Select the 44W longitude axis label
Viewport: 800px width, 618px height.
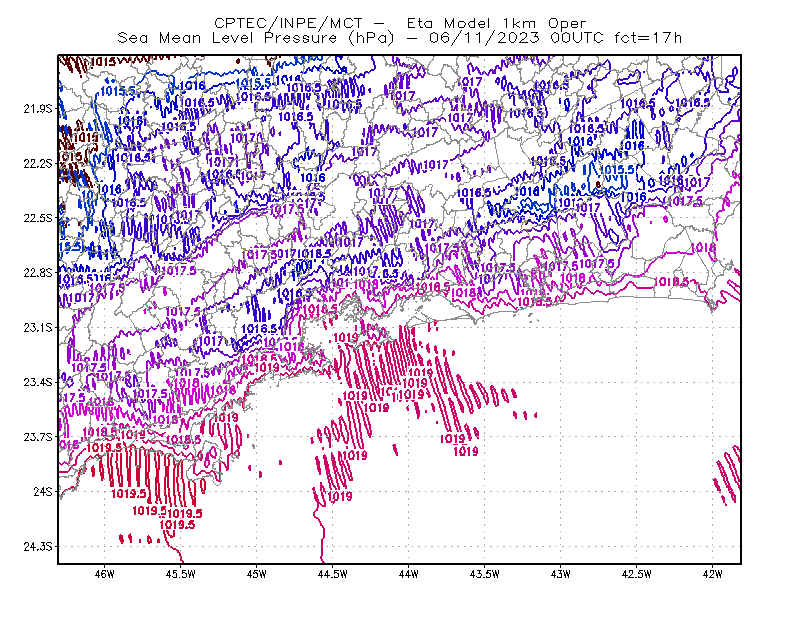point(409,574)
